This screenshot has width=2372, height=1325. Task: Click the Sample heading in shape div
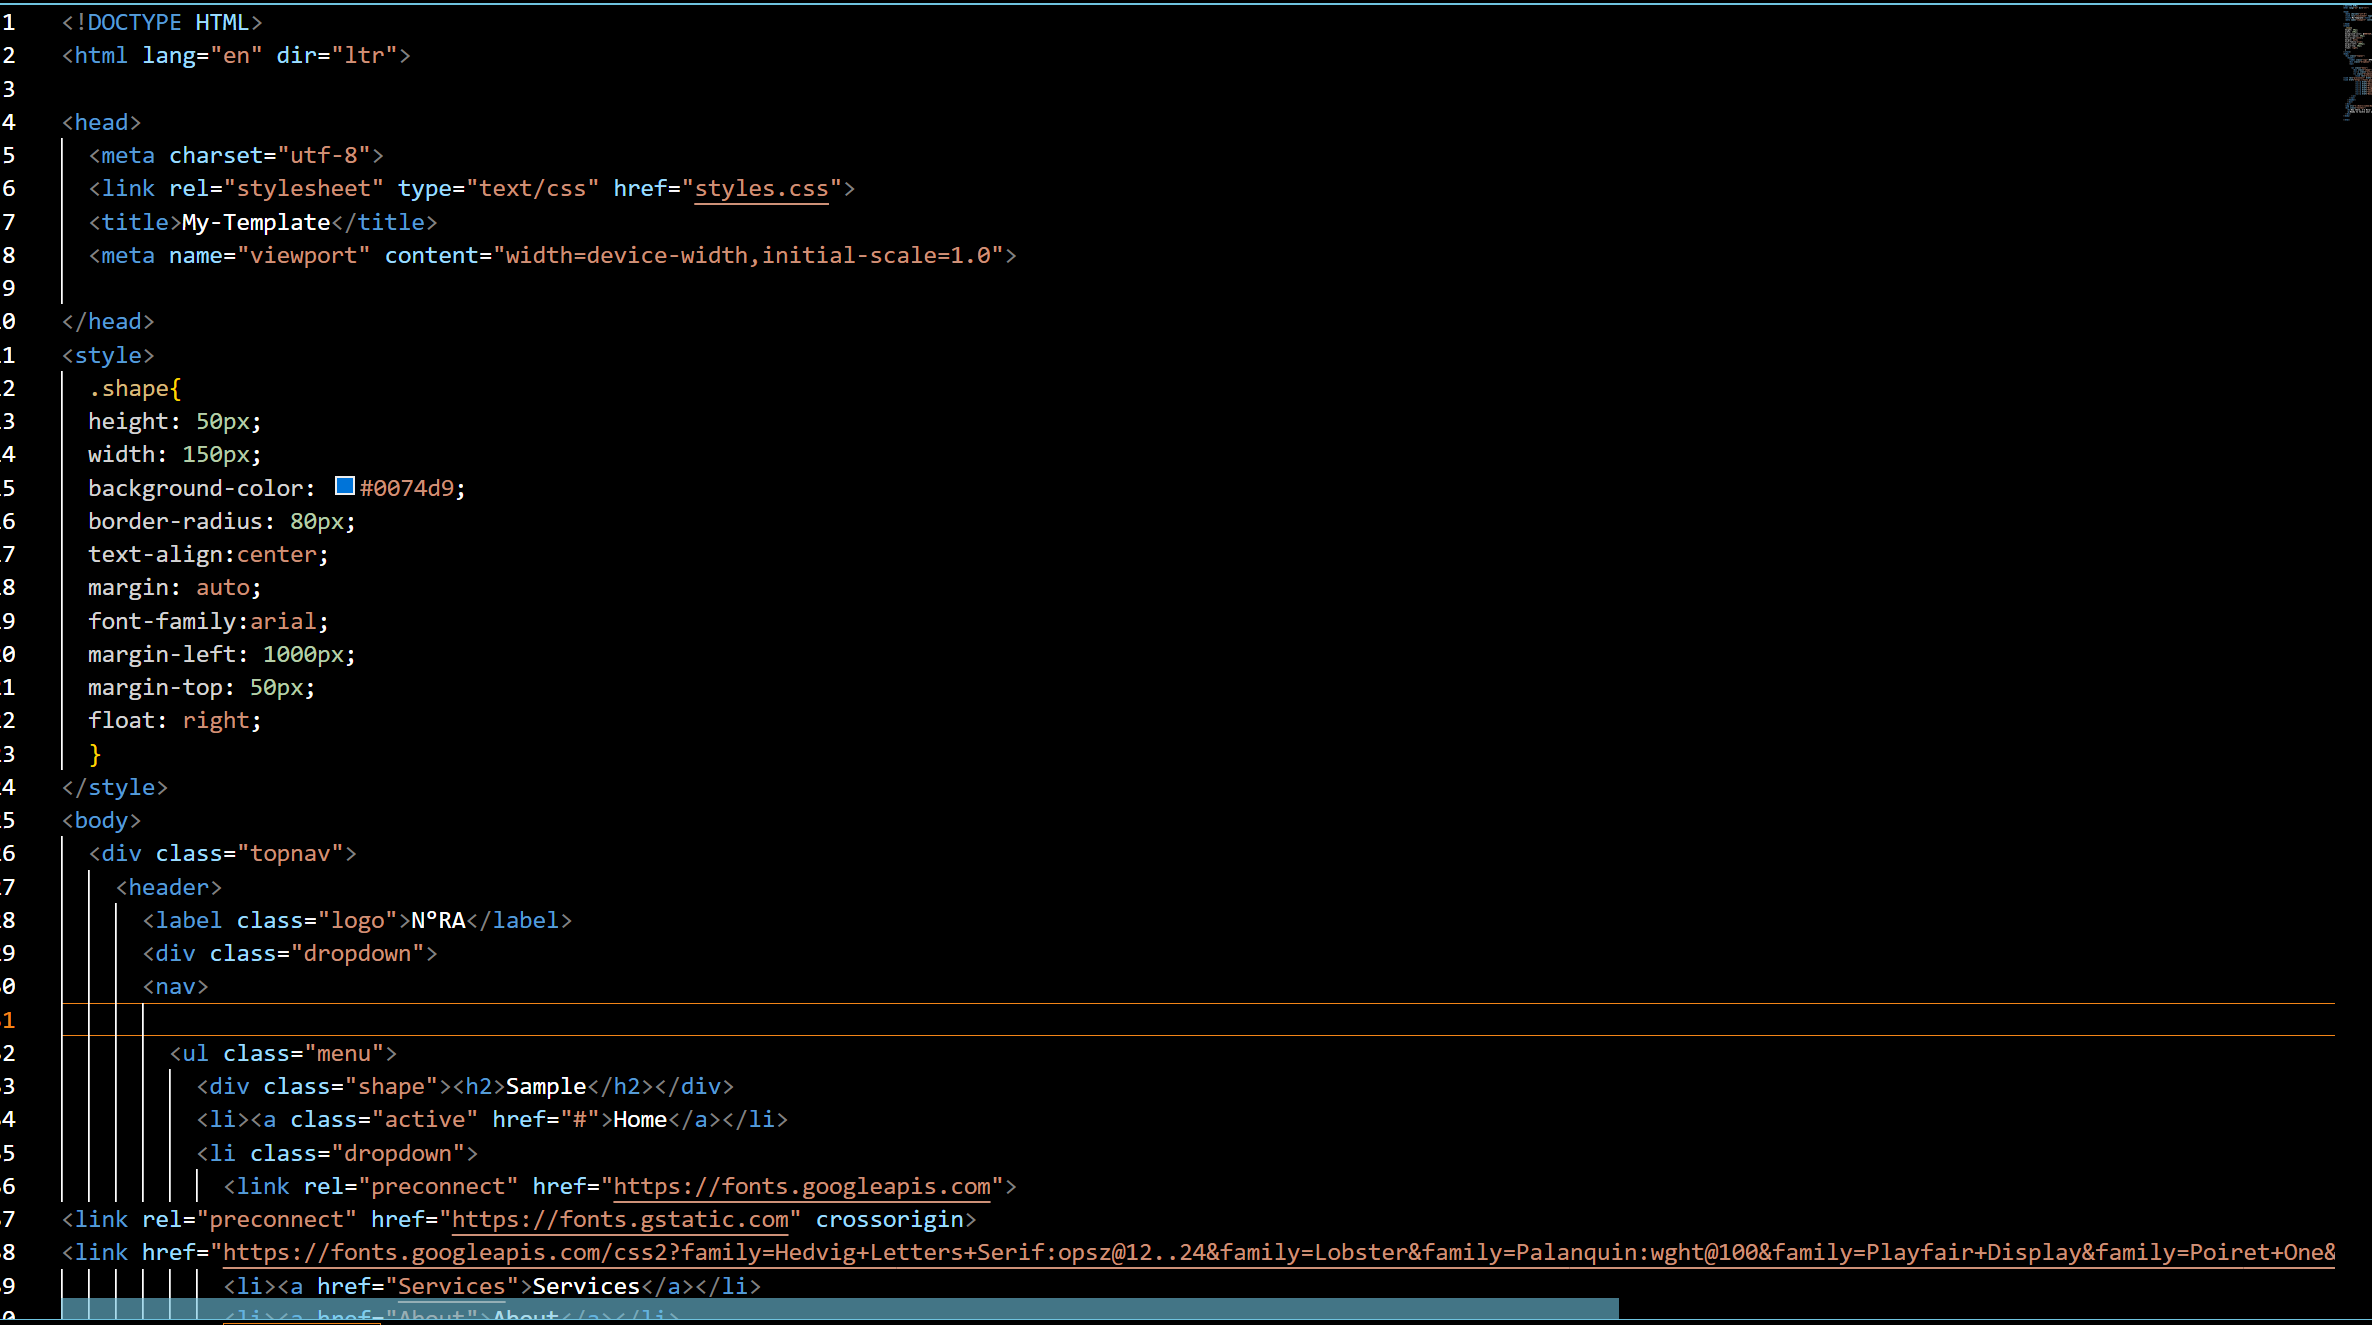coord(546,1087)
